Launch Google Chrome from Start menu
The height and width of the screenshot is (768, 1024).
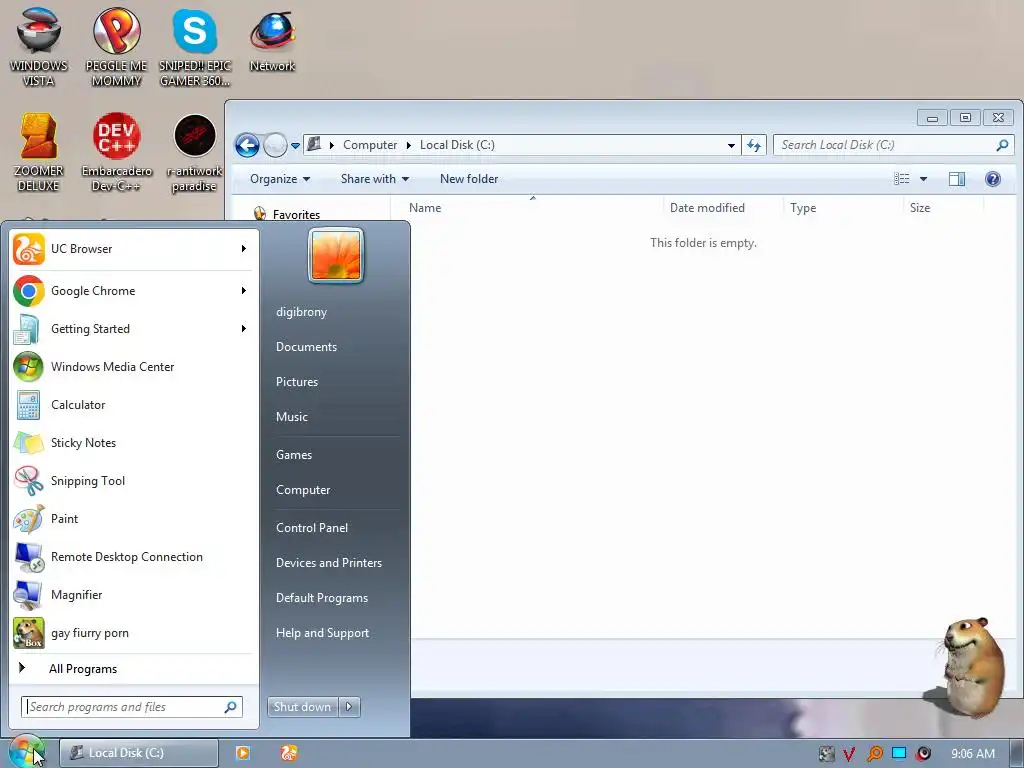click(133, 291)
